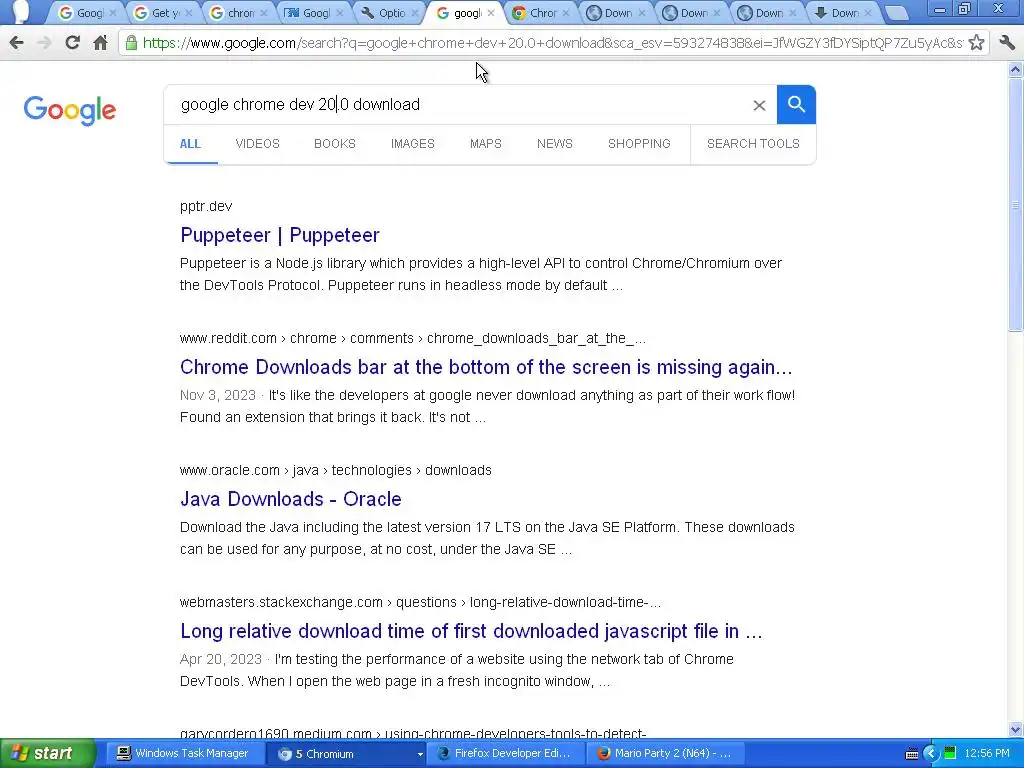Close the active 'googl' tab
1024x768 pixels.
pos(490,13)
